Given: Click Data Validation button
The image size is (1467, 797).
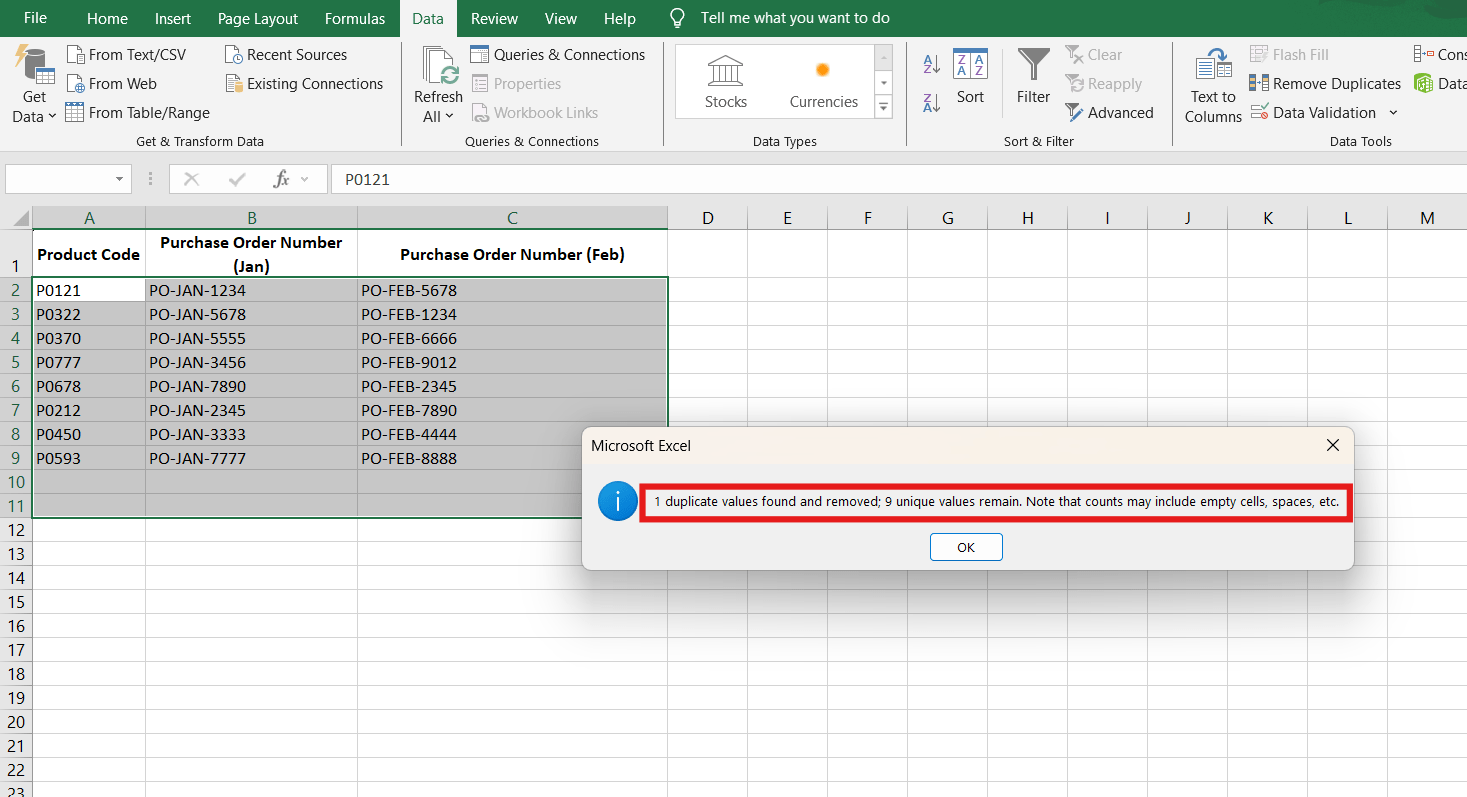Looking at the screenshot, I should [1313, 113].
